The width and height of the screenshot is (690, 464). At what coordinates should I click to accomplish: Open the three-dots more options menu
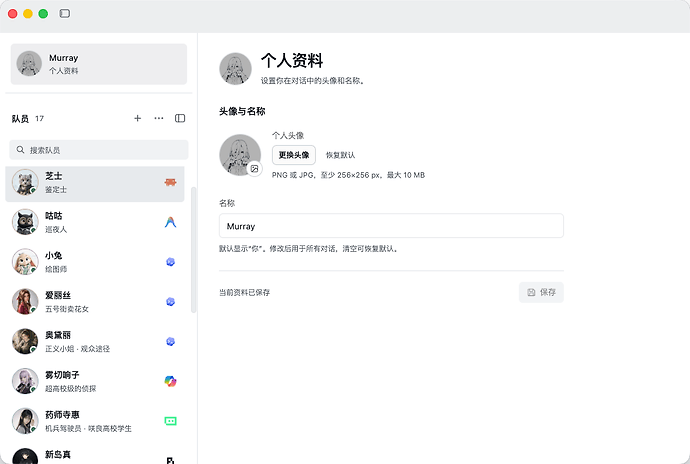coord(159,118)
